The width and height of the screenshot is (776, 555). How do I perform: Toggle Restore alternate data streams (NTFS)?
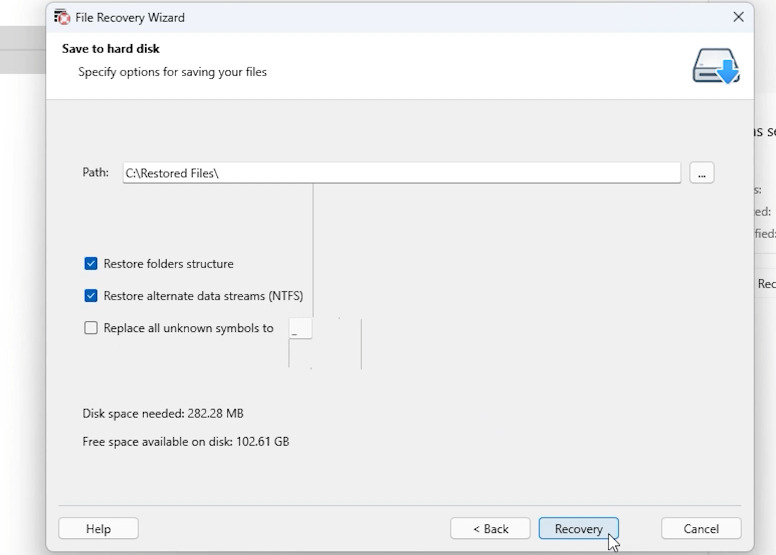pyautogui.click(x=91, y=296)
